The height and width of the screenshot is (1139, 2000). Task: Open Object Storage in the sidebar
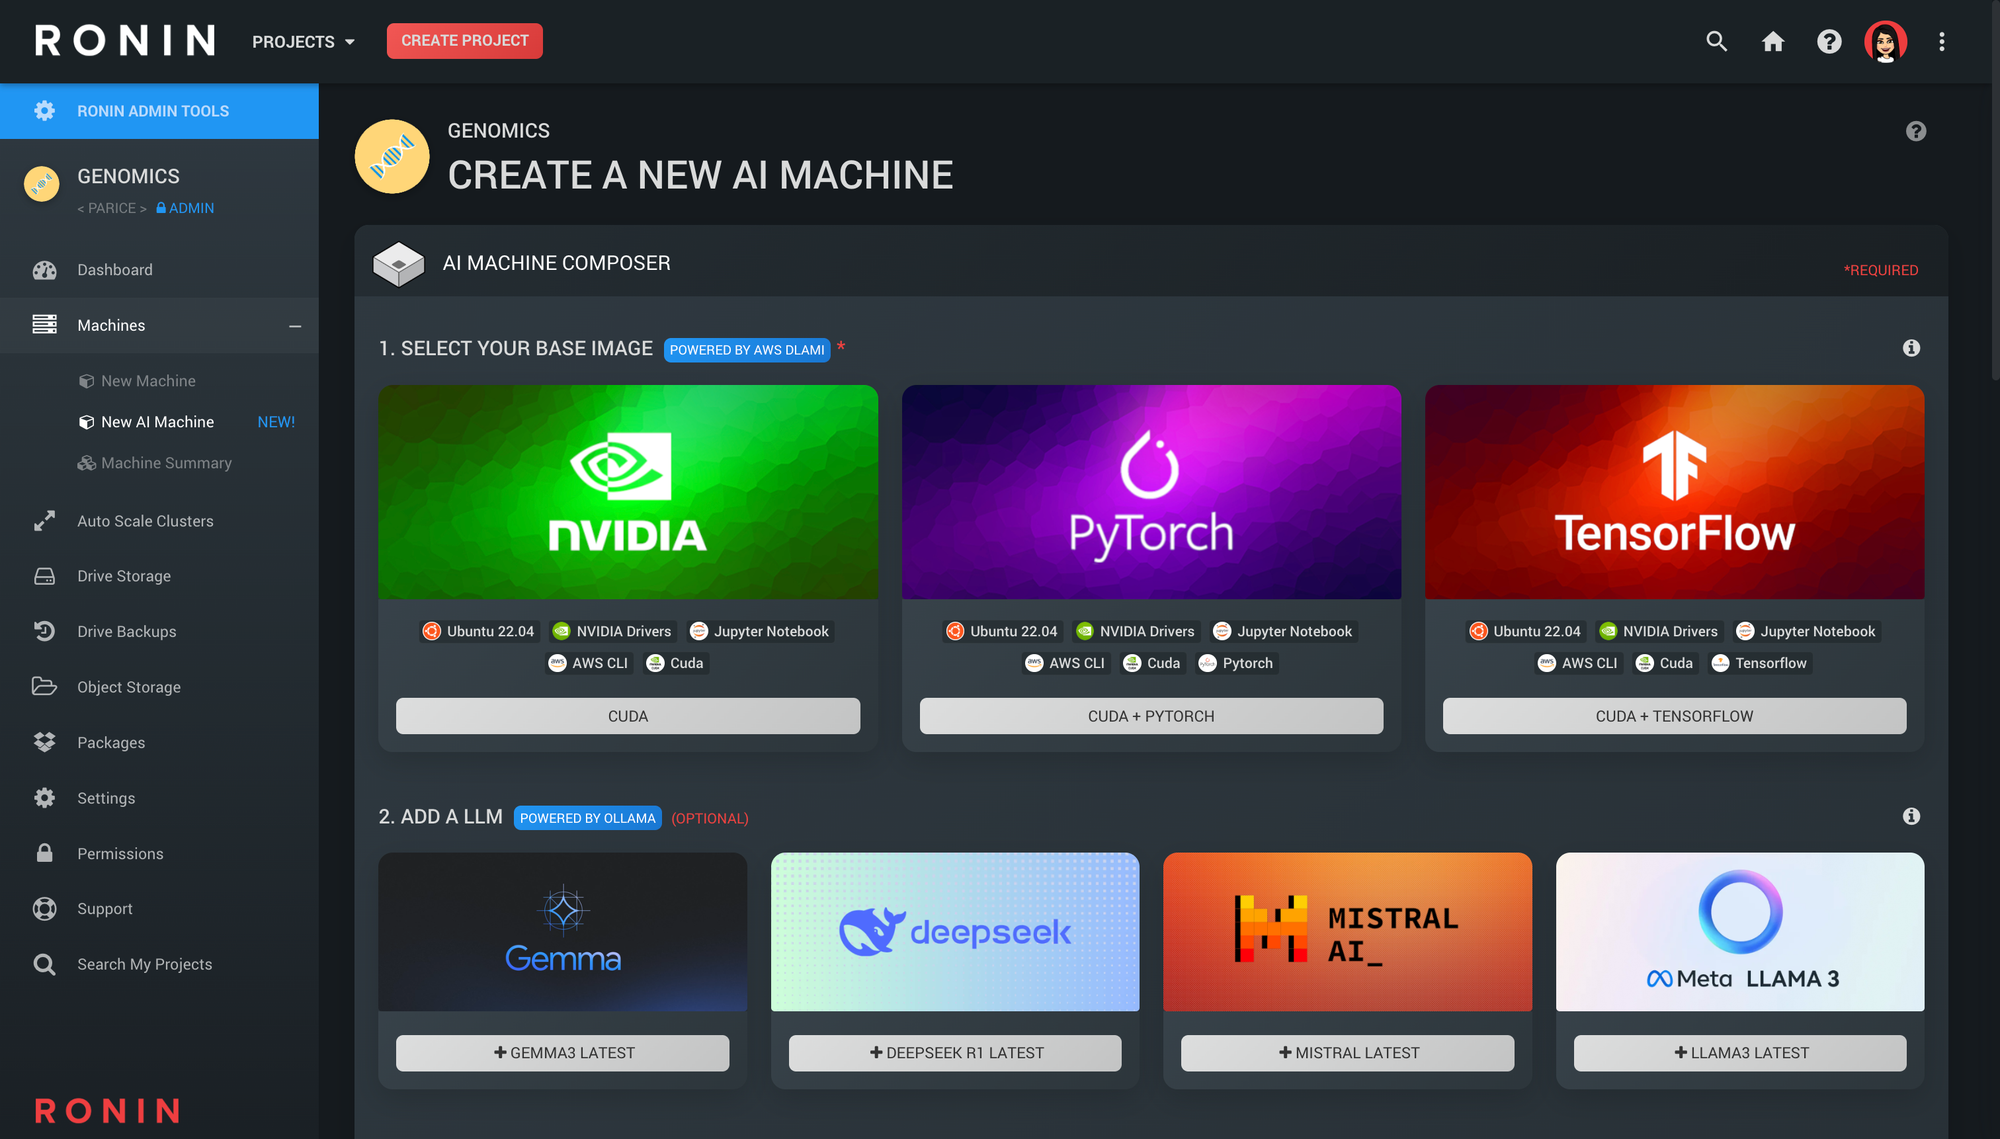click(x=129, y=687)
